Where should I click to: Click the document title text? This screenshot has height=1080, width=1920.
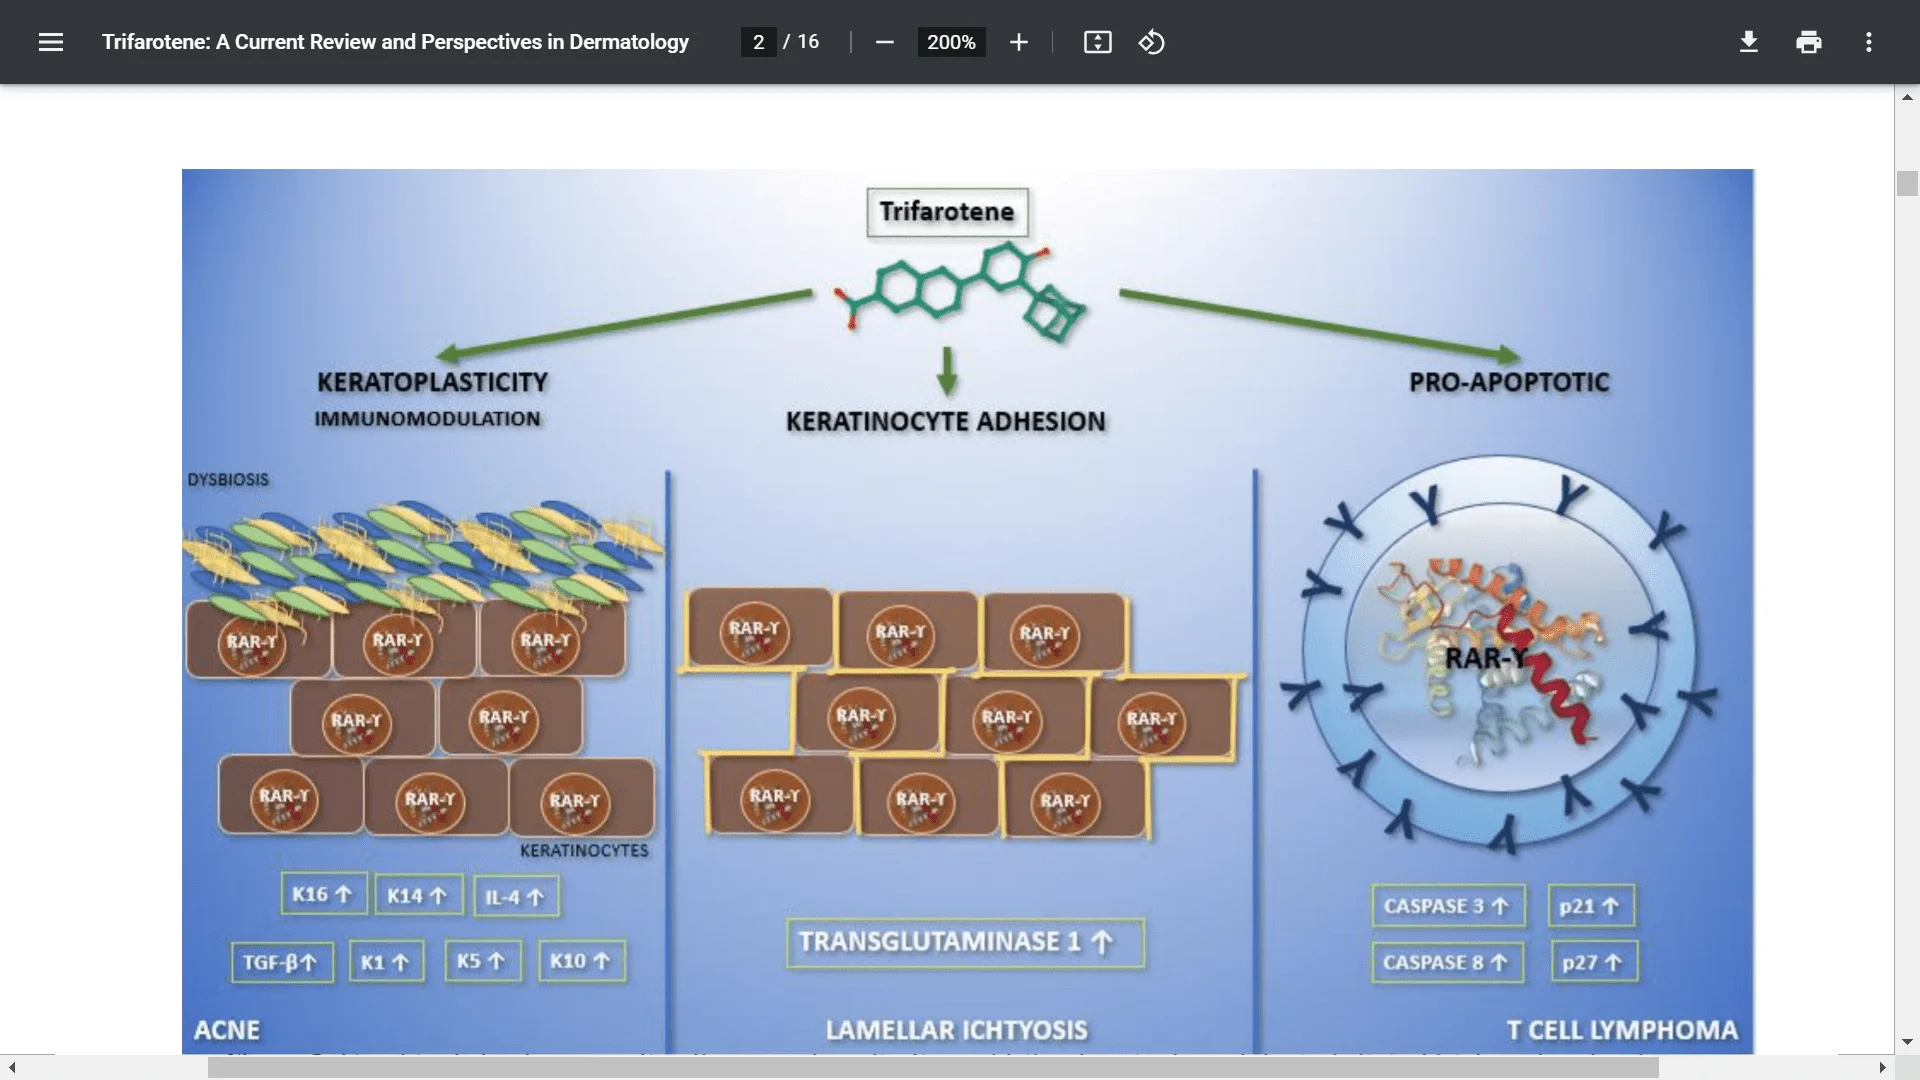point(395,42)
